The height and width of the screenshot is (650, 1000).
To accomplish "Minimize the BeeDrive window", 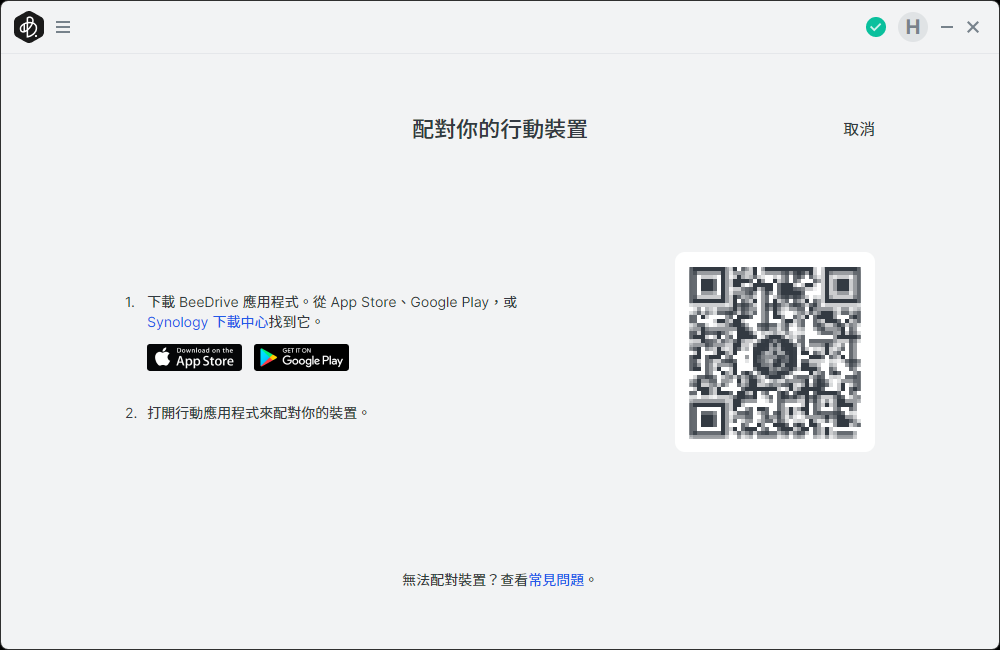I will (947, 28).
